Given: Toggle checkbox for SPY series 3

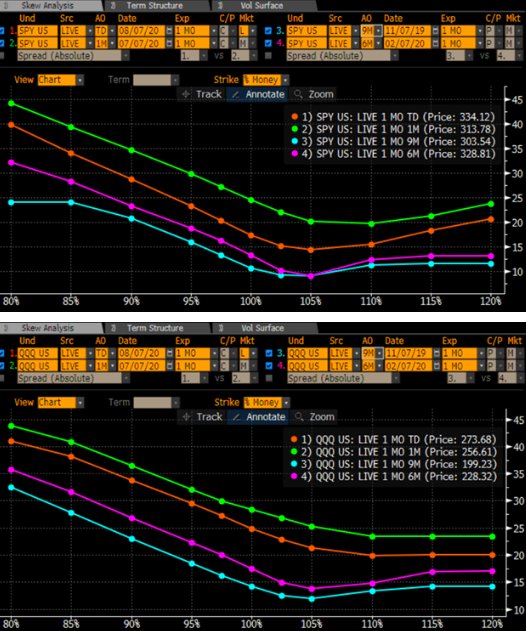Looking at the screenshot, I should pyautogui.click(x=268, y=31).
